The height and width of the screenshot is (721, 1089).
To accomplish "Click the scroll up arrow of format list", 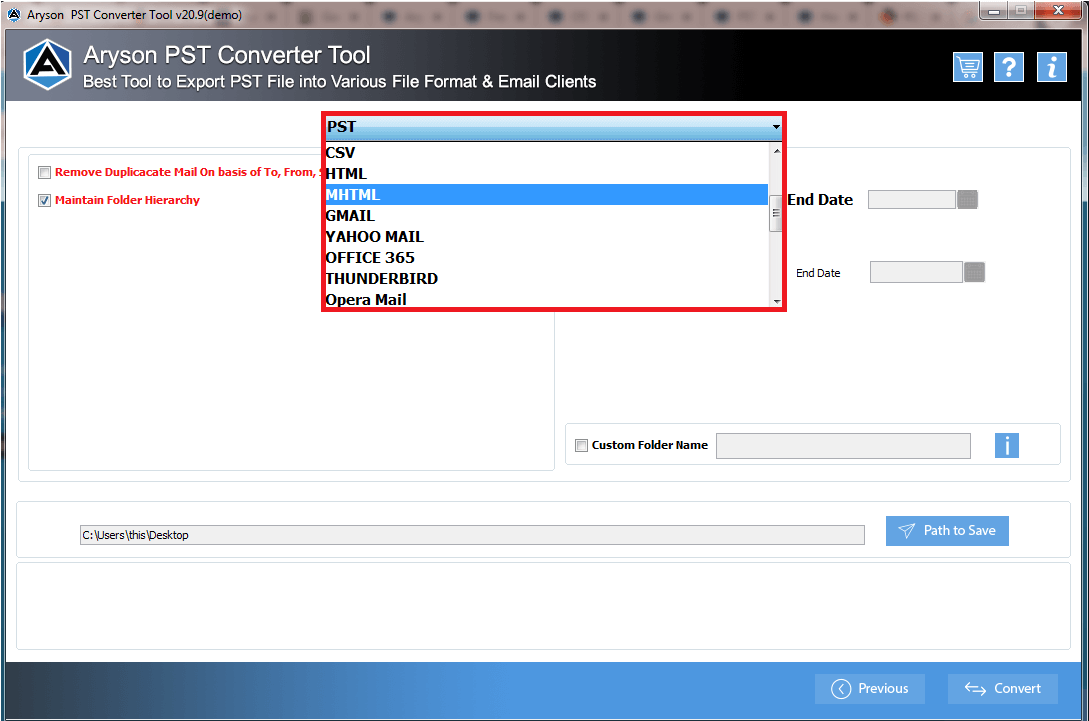I will pyautogui.click(x=776, y=151).
